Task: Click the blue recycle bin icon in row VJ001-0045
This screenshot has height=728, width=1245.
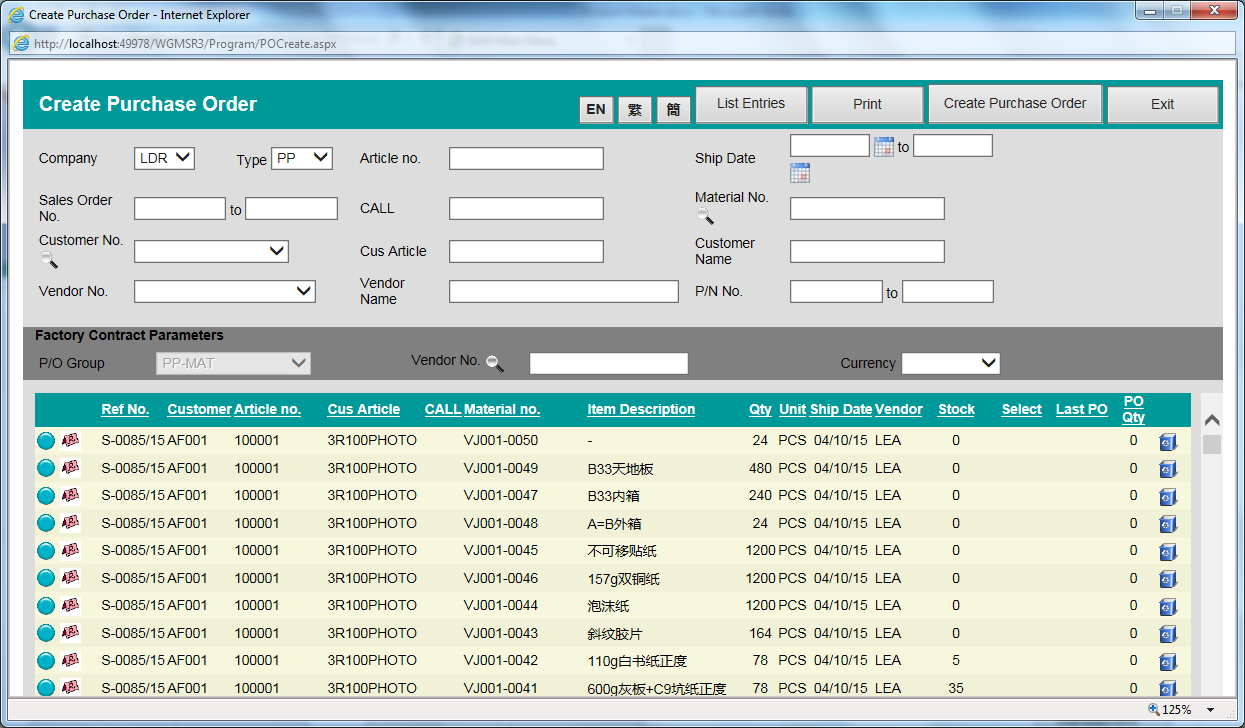Action: (1168, 552)
